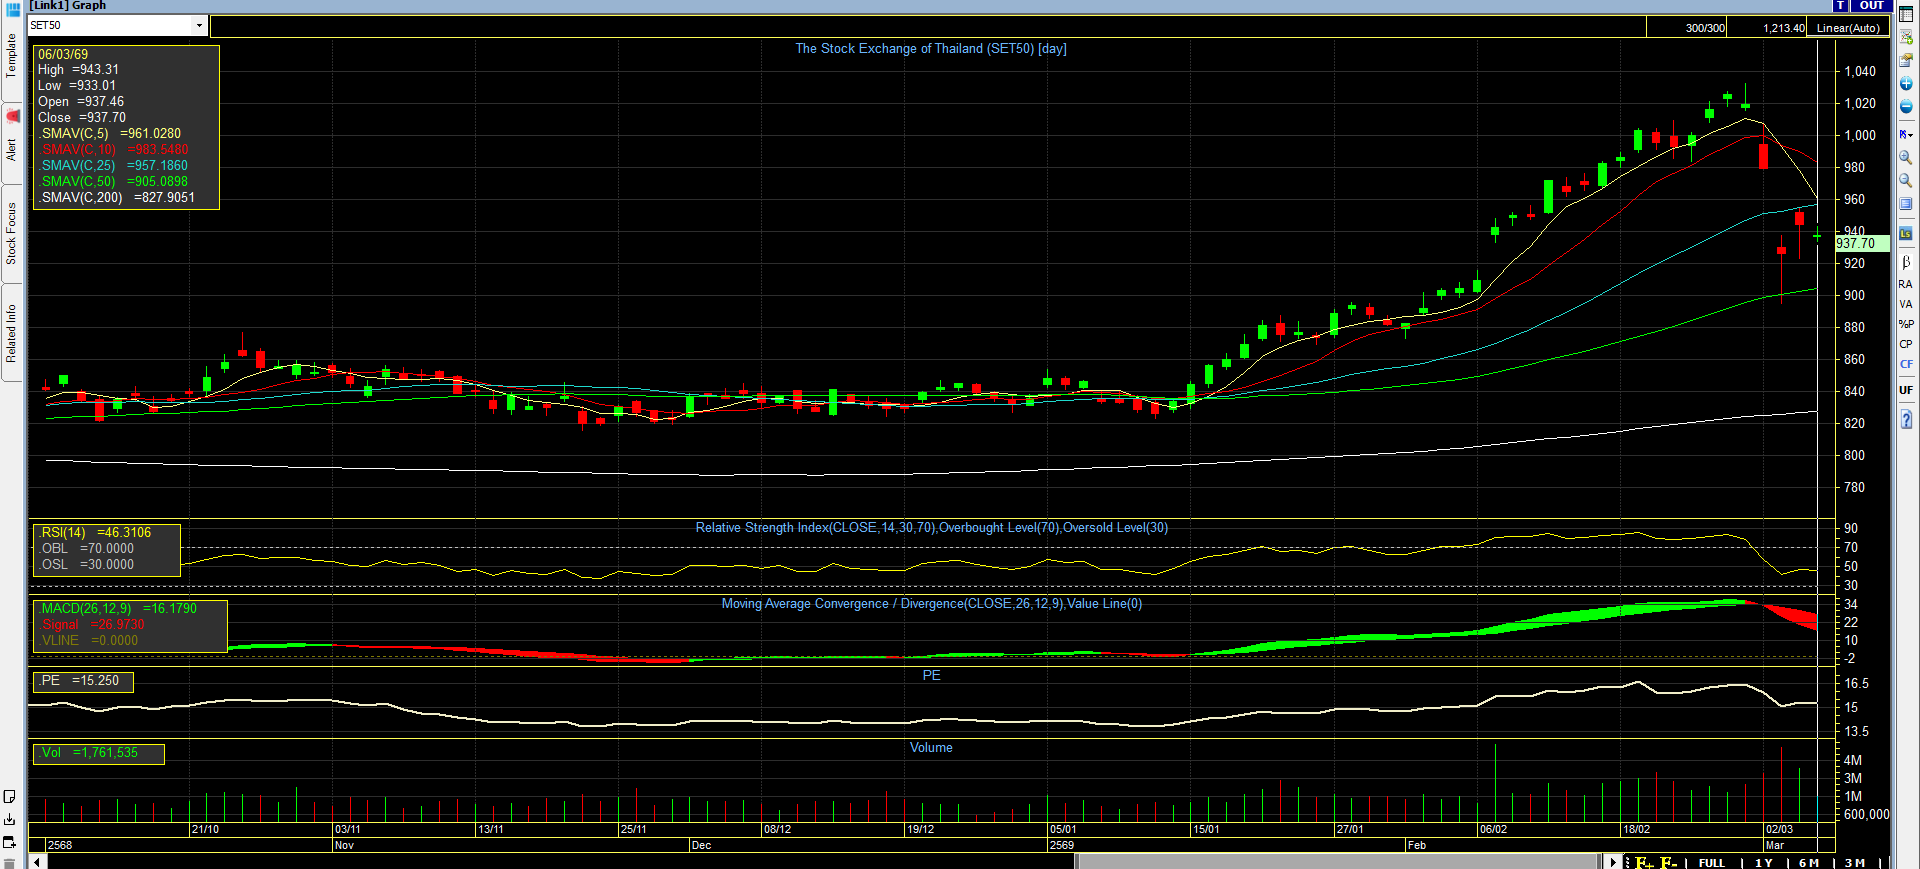The width and height of the screenshot is (1920, 869).
Task: Switch to the Stock Focus side tab
Action: coord(11,234)
